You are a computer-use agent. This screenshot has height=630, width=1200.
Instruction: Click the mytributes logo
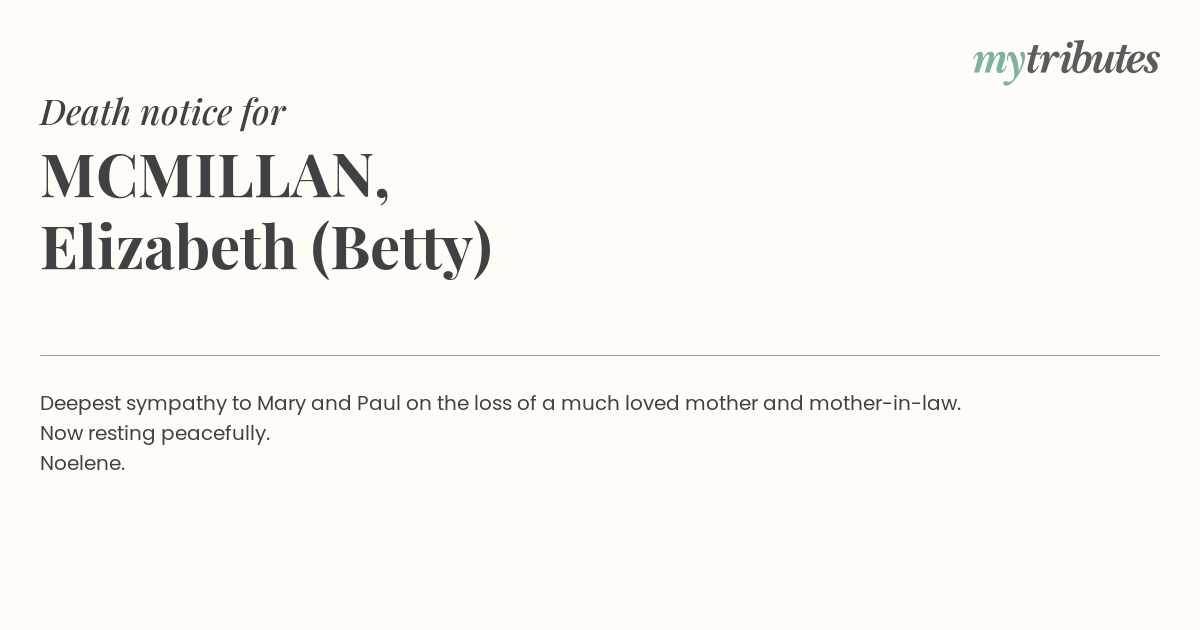[x=1066, y=62]
